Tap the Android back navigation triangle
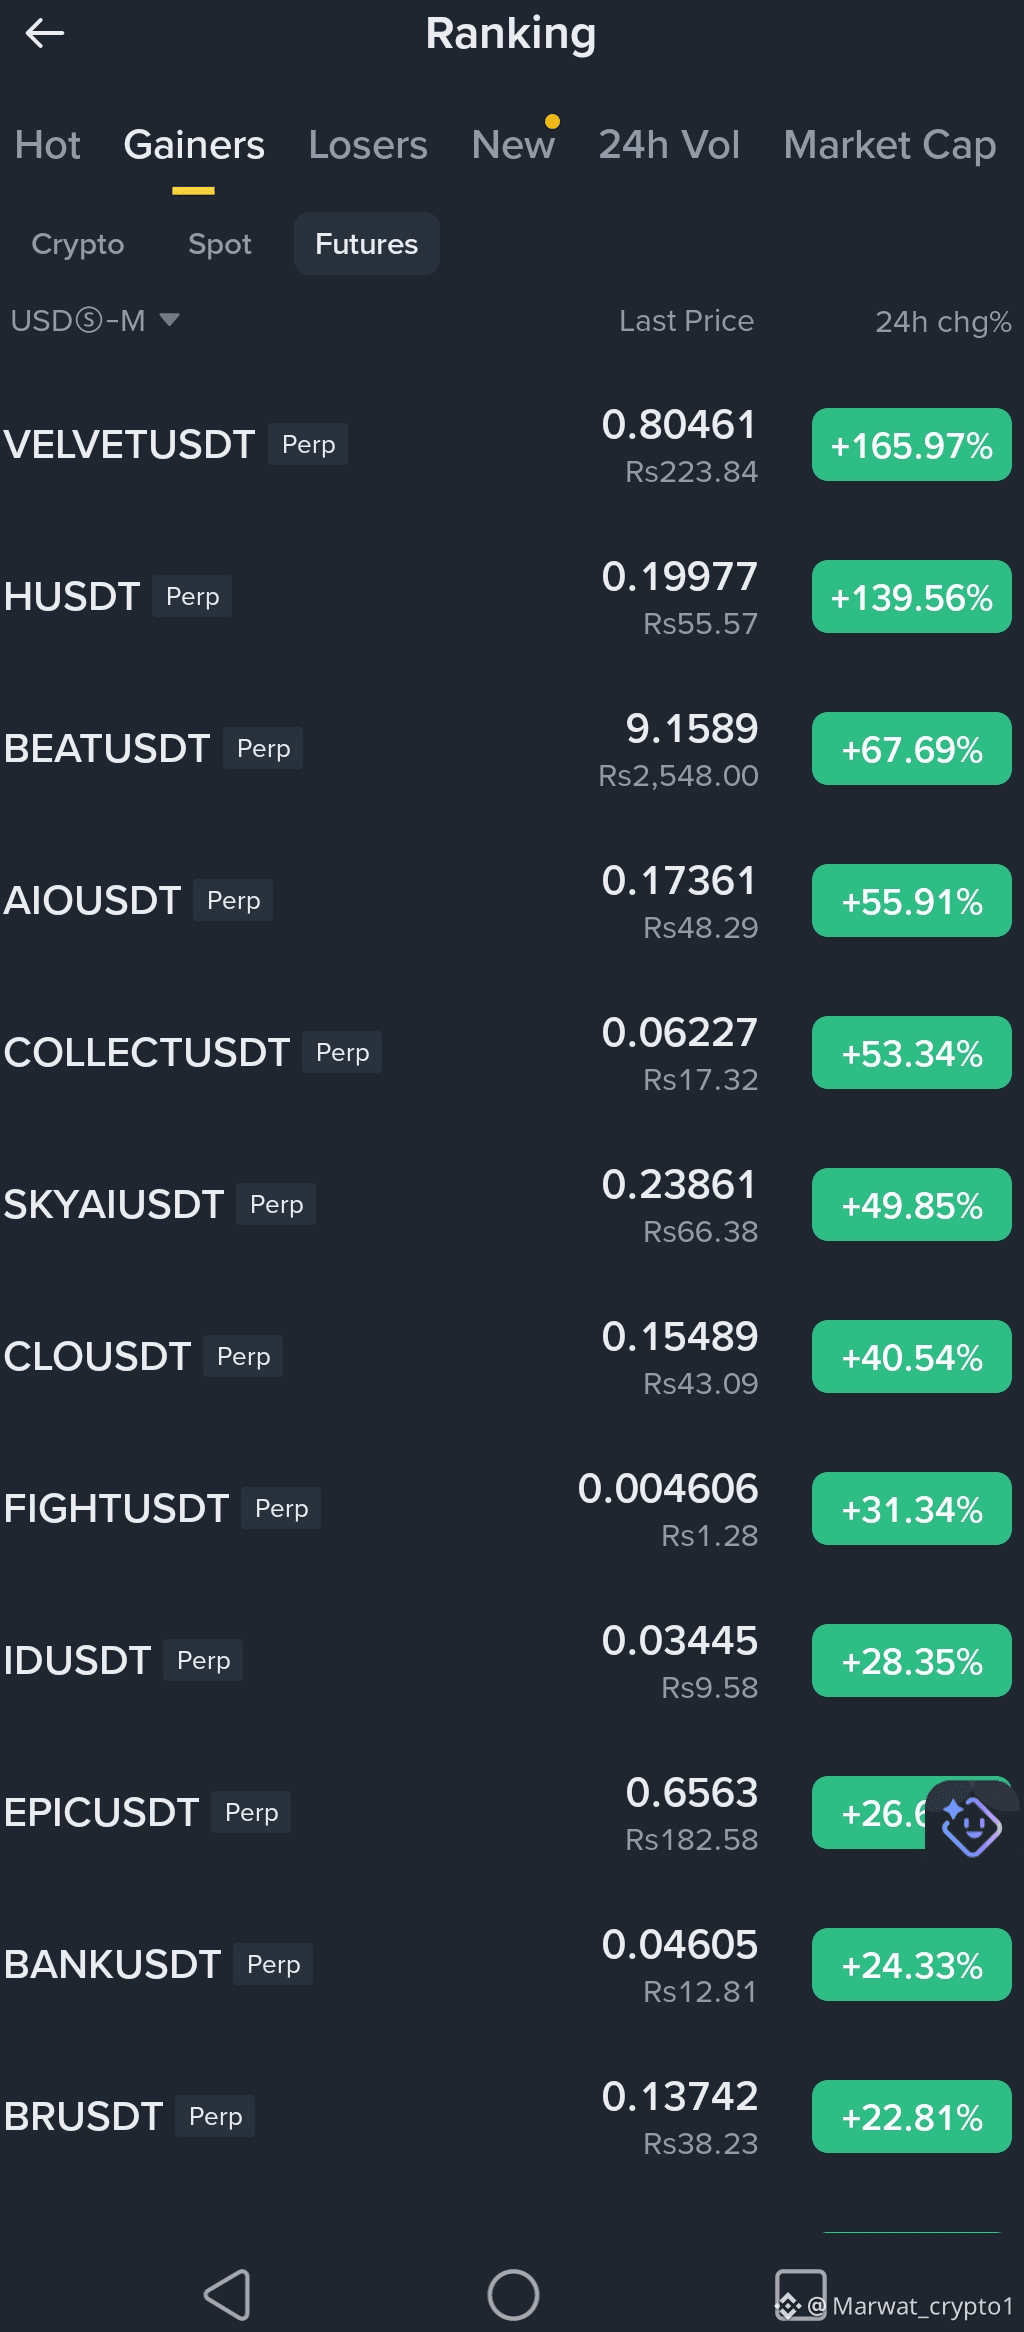Screen dimensions: 1024x2332 [227, 2294]
